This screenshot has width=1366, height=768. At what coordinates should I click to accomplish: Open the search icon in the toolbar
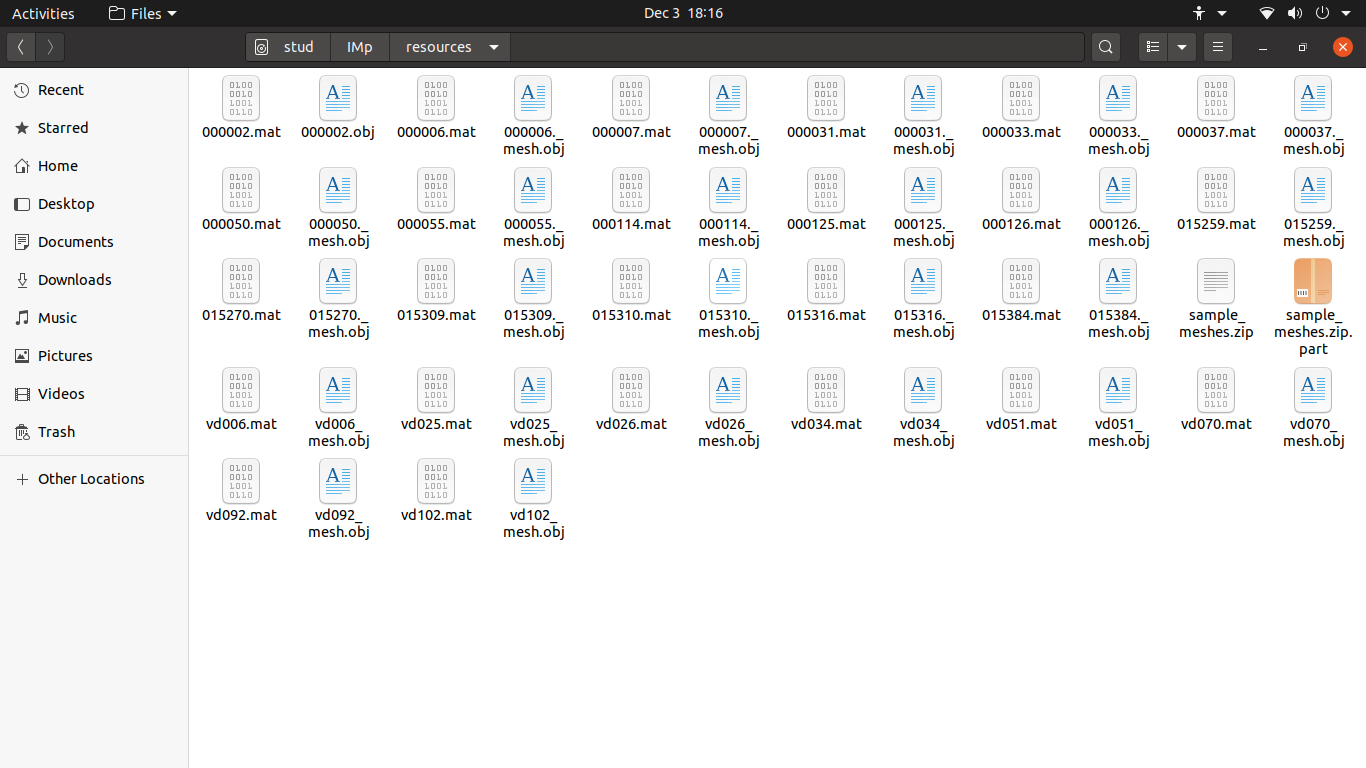pyautogui.click(x=1105, y=46)
